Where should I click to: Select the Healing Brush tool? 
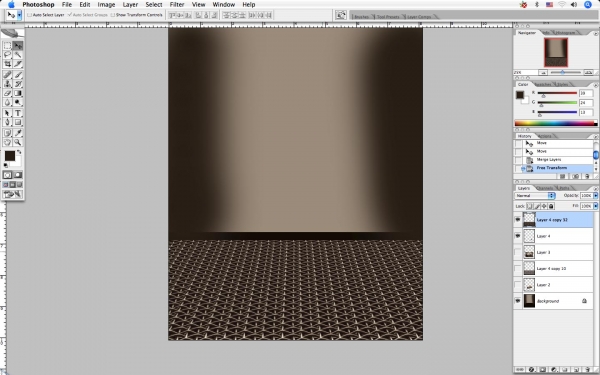[x=7, y=75]
